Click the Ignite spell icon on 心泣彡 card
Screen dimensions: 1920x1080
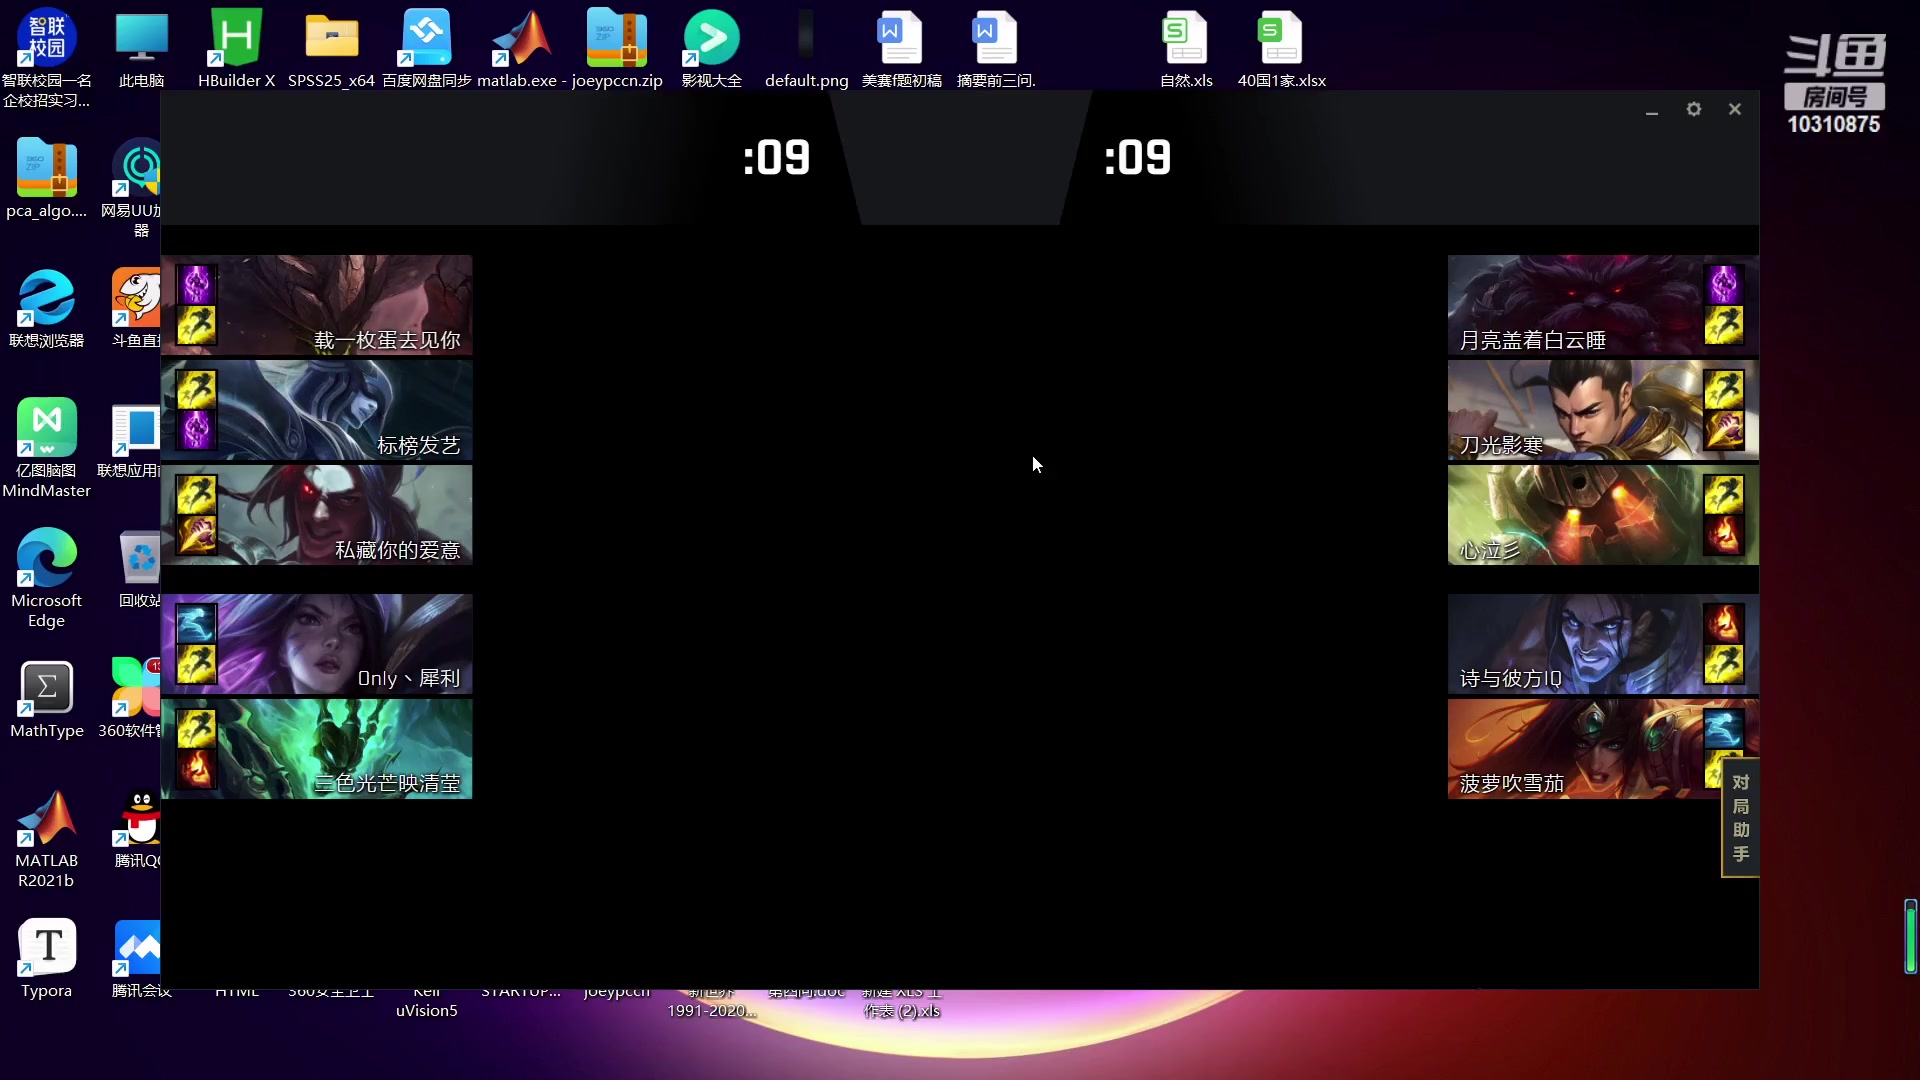[1724, 535]
